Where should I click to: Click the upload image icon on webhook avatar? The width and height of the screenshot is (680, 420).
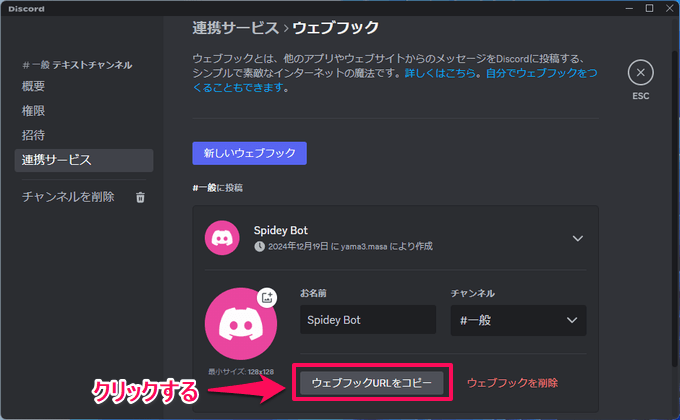(x=267, y=297)
